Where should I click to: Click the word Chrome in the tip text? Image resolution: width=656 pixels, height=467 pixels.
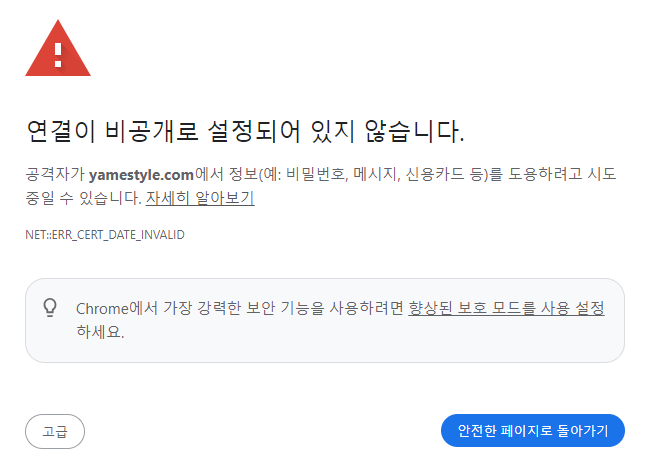coord(102,309)
